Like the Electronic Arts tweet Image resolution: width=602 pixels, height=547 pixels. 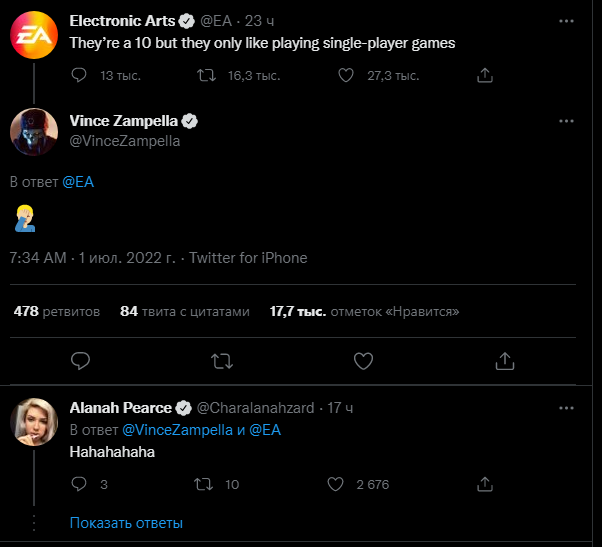point(346,75)
